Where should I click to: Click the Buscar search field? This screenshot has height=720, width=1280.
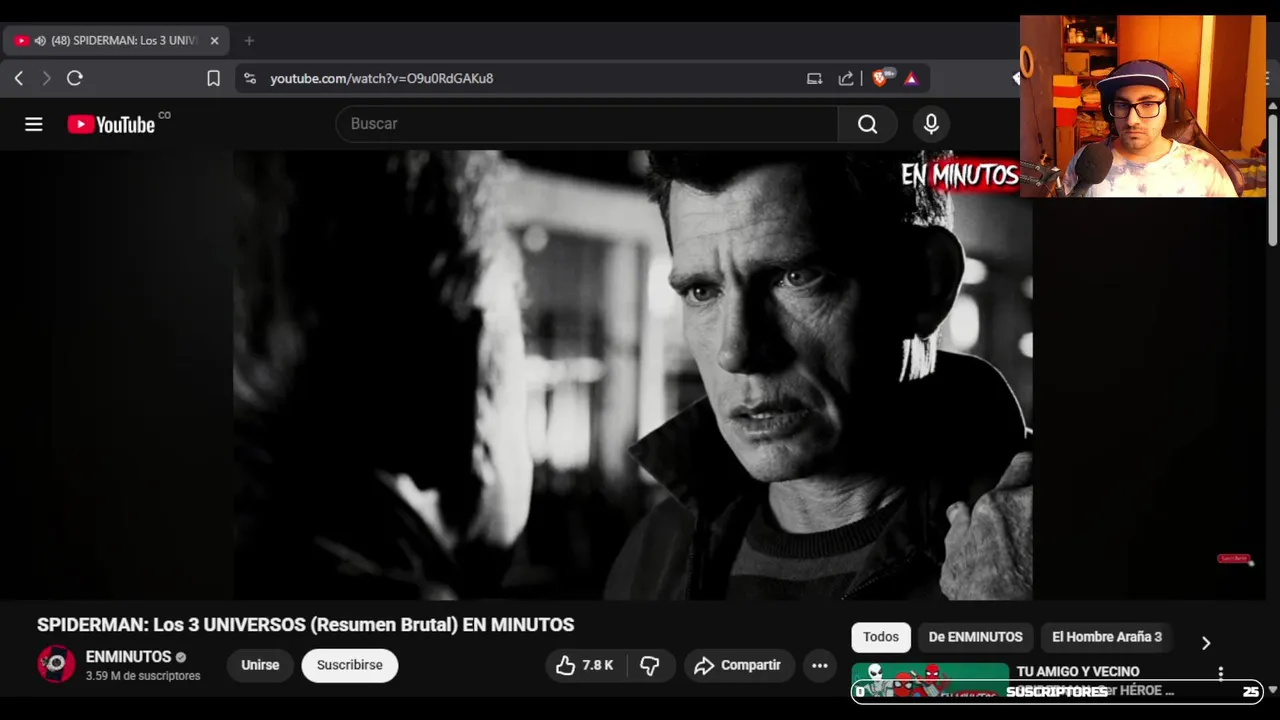click(587, 124)
